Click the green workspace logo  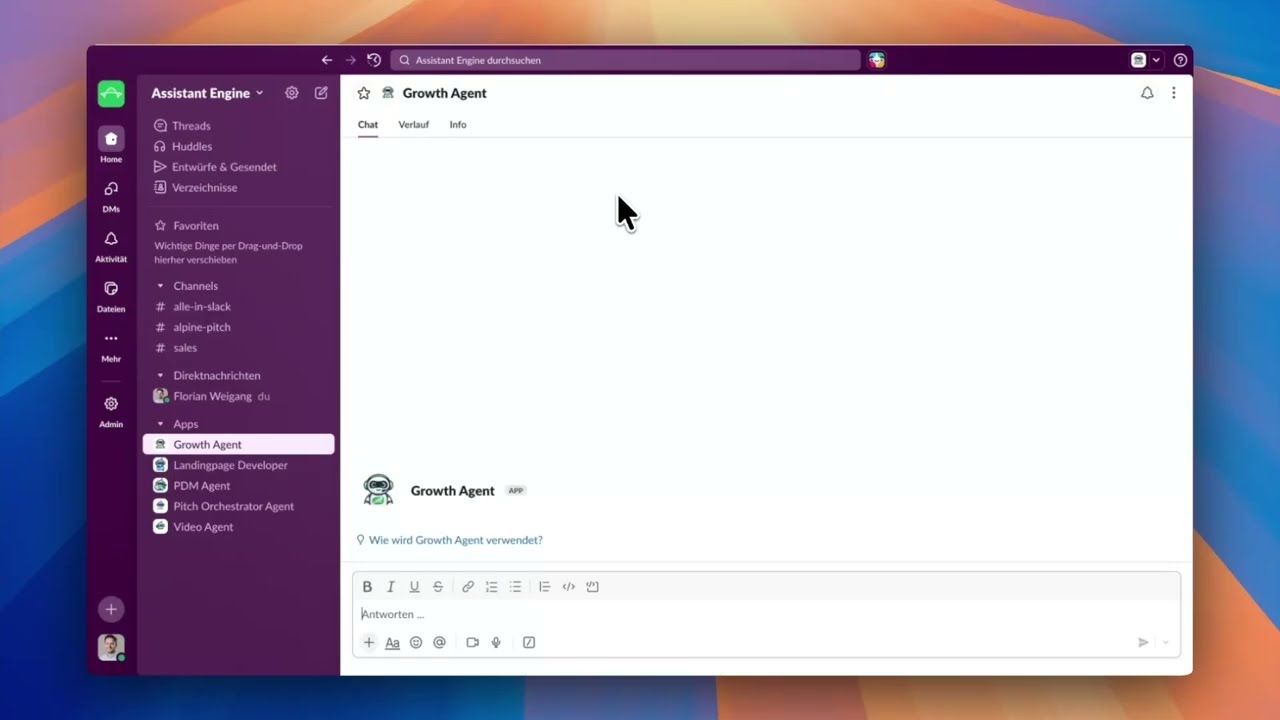111,94
